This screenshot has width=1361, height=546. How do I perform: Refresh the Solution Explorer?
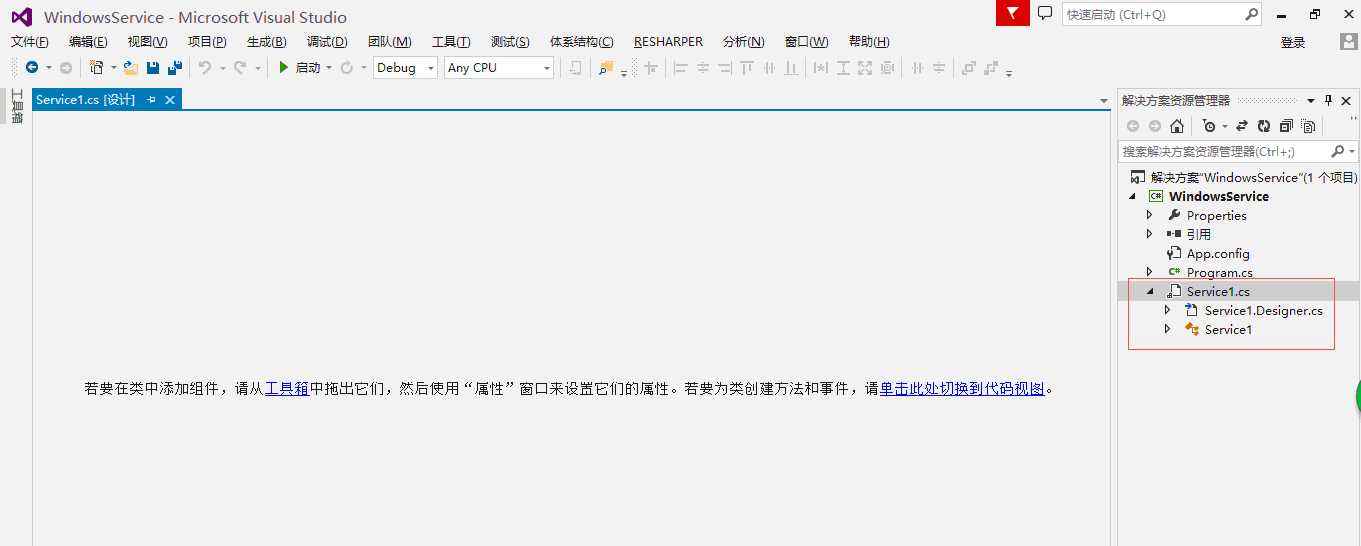pos(1264,126)
